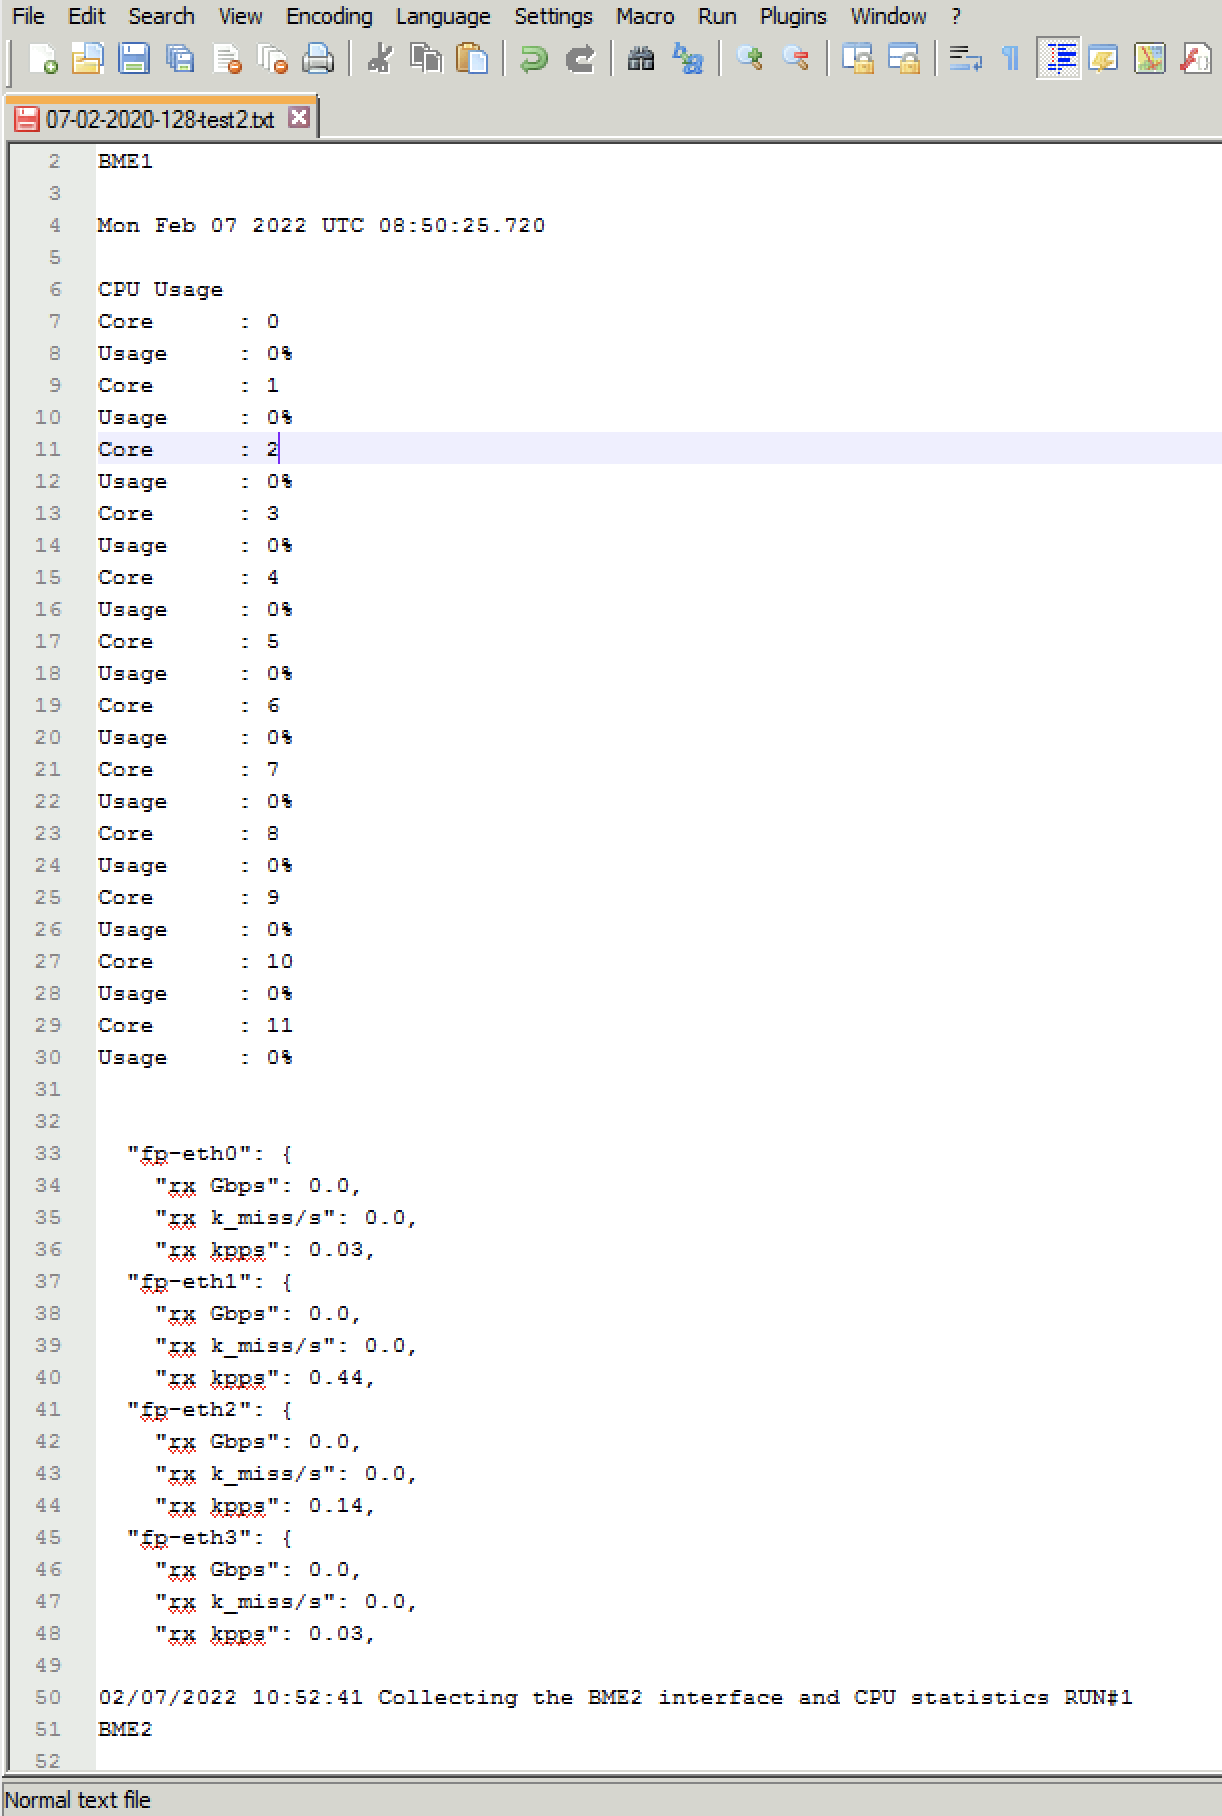Click the Zoom In magnifier icon

coord(749,60)
